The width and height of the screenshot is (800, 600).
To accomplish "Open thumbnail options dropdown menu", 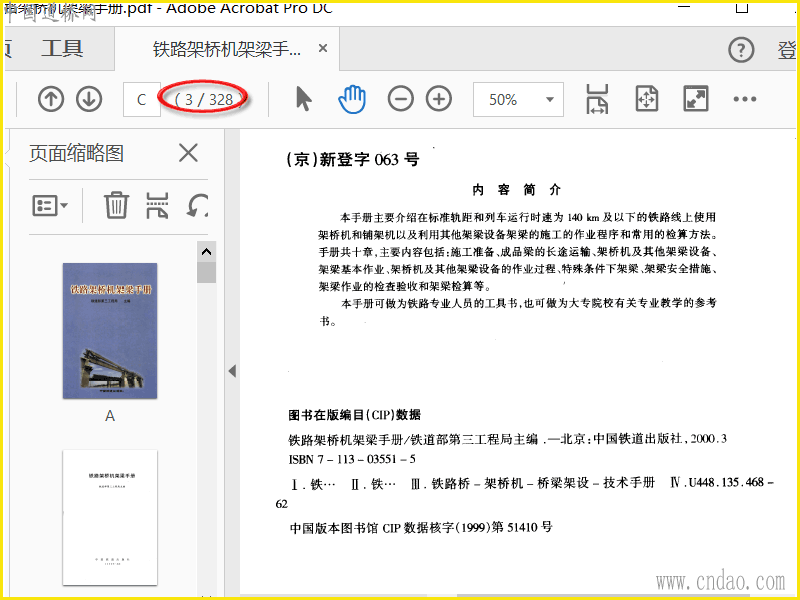I will [50, 206].
